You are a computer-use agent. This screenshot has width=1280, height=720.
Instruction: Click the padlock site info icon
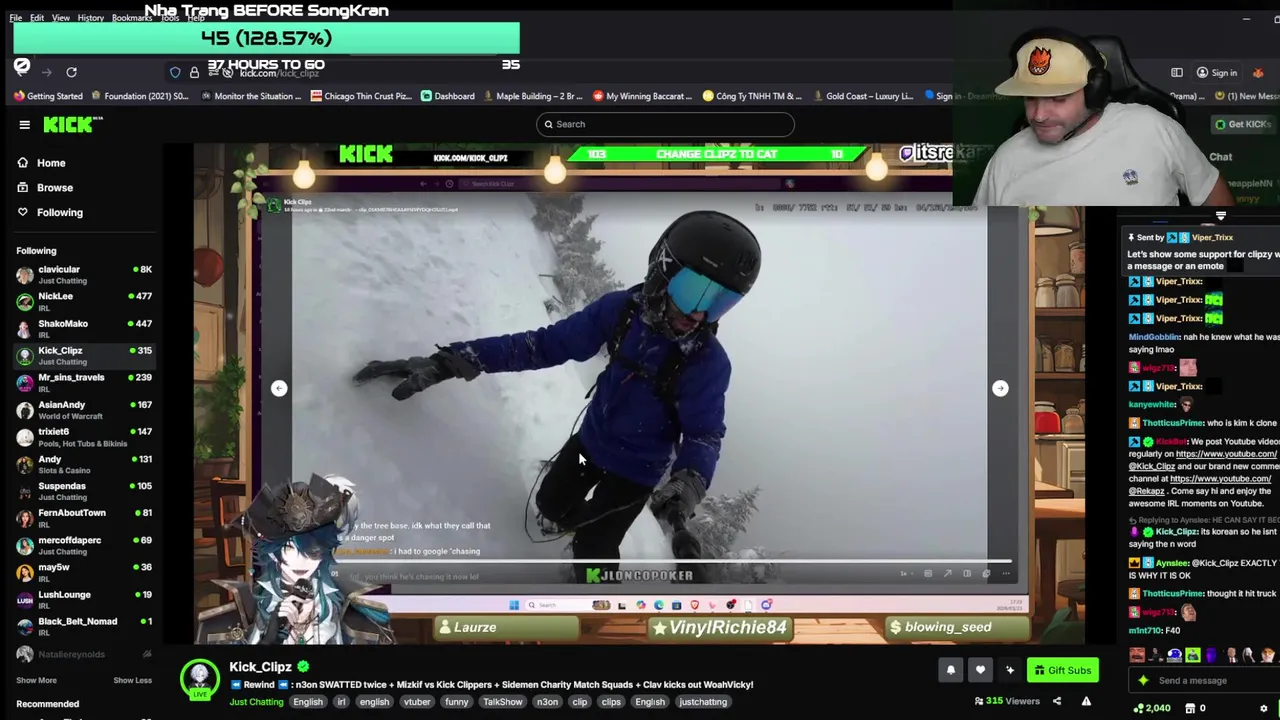[194, 72]
